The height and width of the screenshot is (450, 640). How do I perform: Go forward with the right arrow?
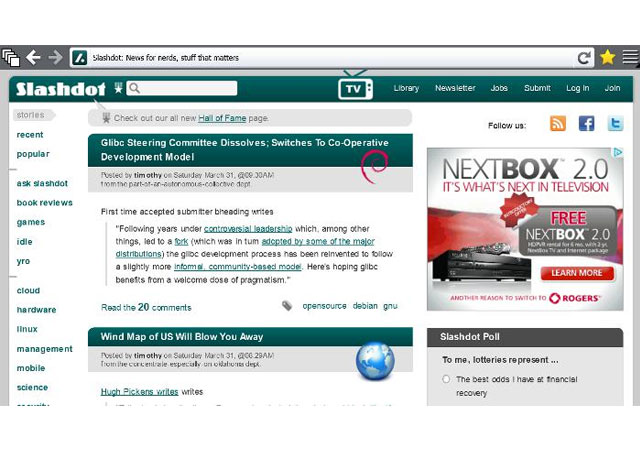(55, 58)
